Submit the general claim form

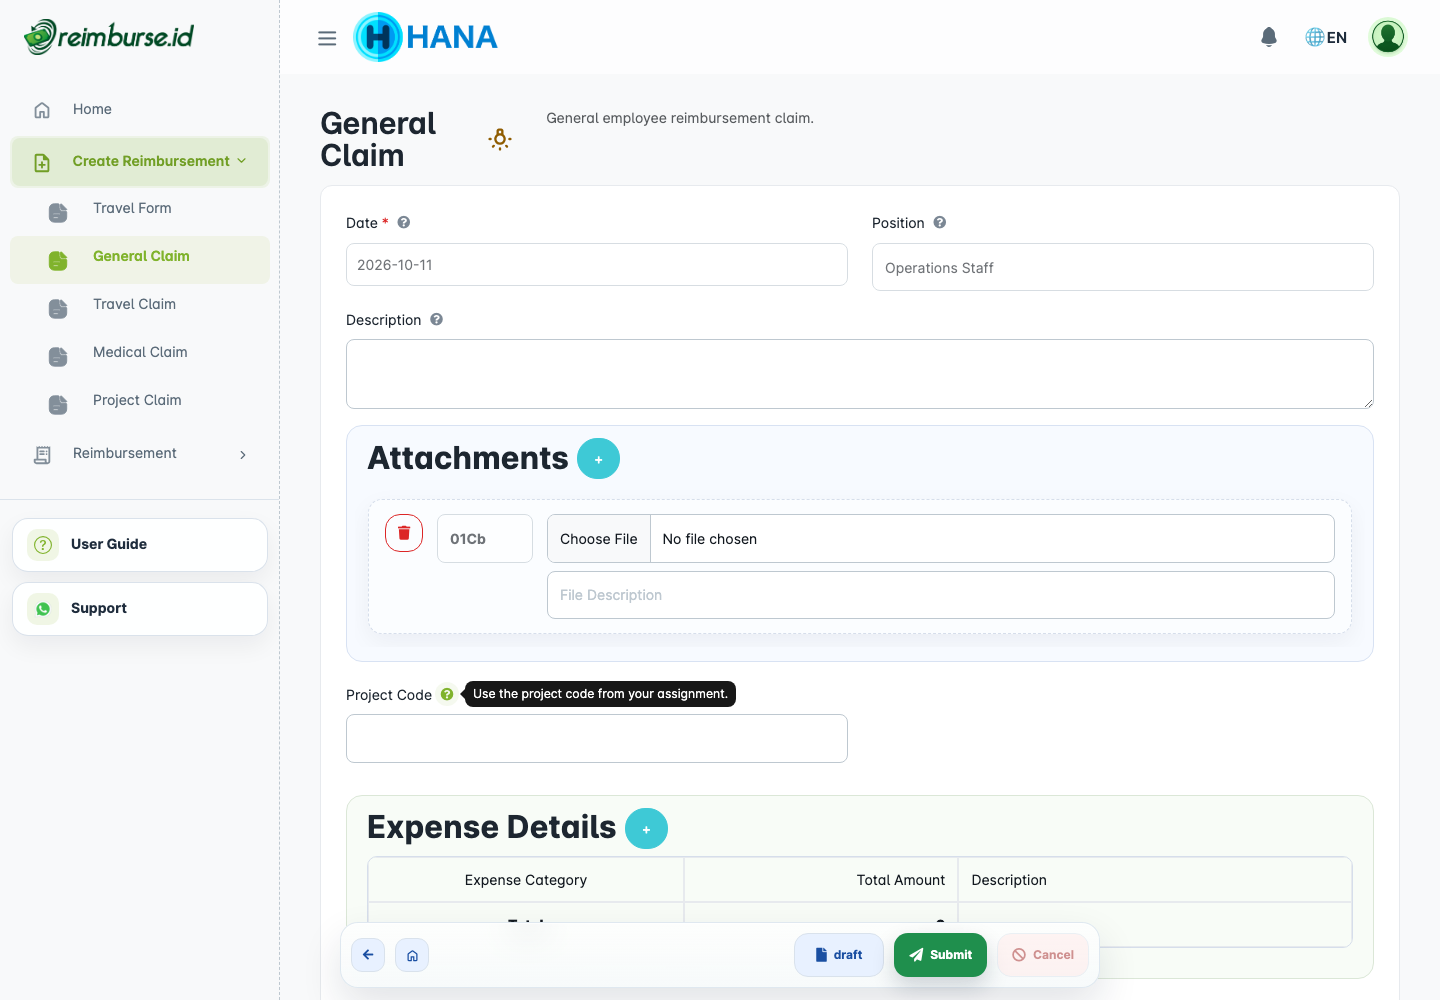940,955
